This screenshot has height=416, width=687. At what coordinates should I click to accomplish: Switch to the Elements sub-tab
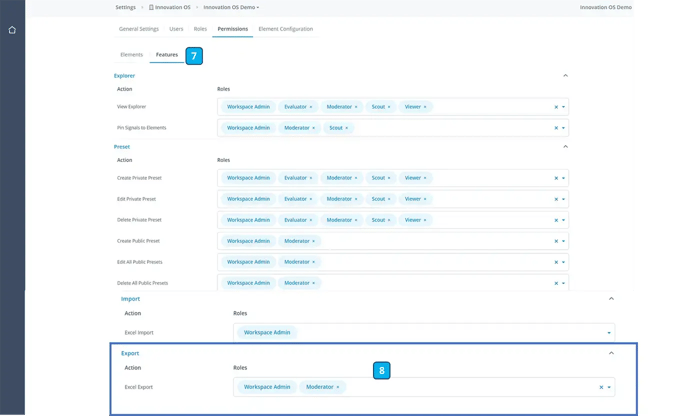click(131, 55)
